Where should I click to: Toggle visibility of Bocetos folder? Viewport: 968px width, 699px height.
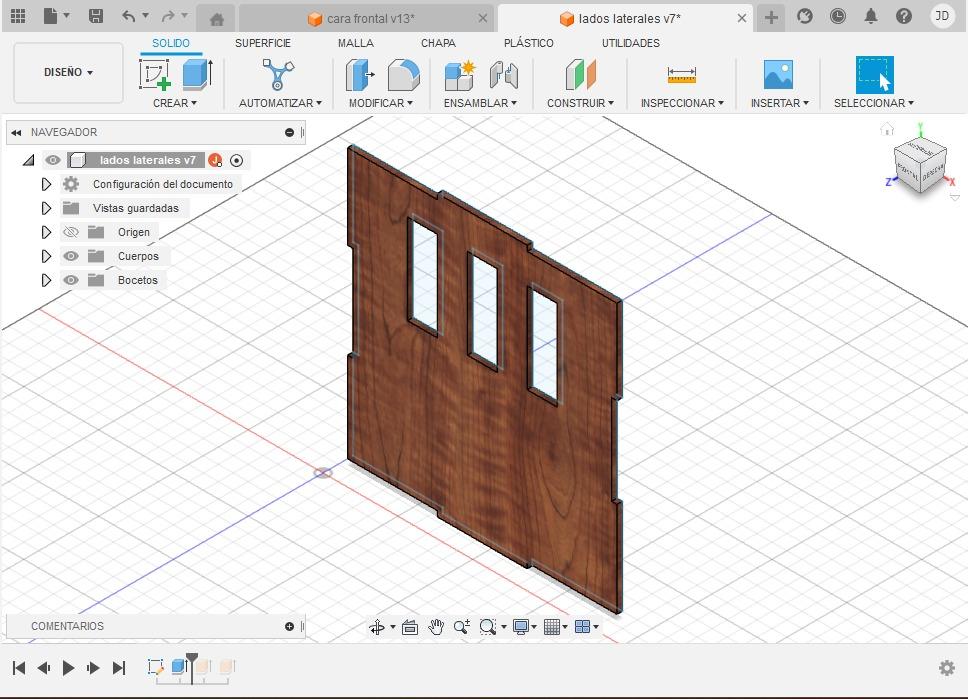(x=71, y=280)
